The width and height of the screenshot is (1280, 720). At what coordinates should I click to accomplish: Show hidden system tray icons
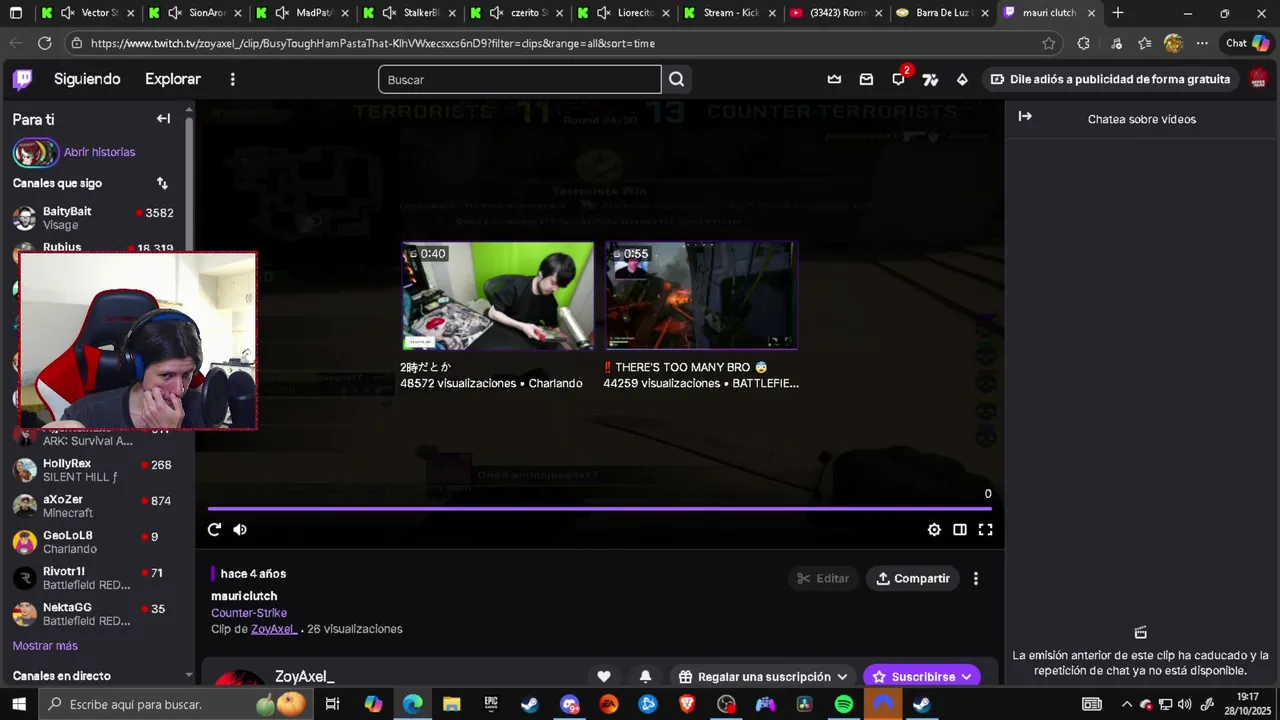1126,704
